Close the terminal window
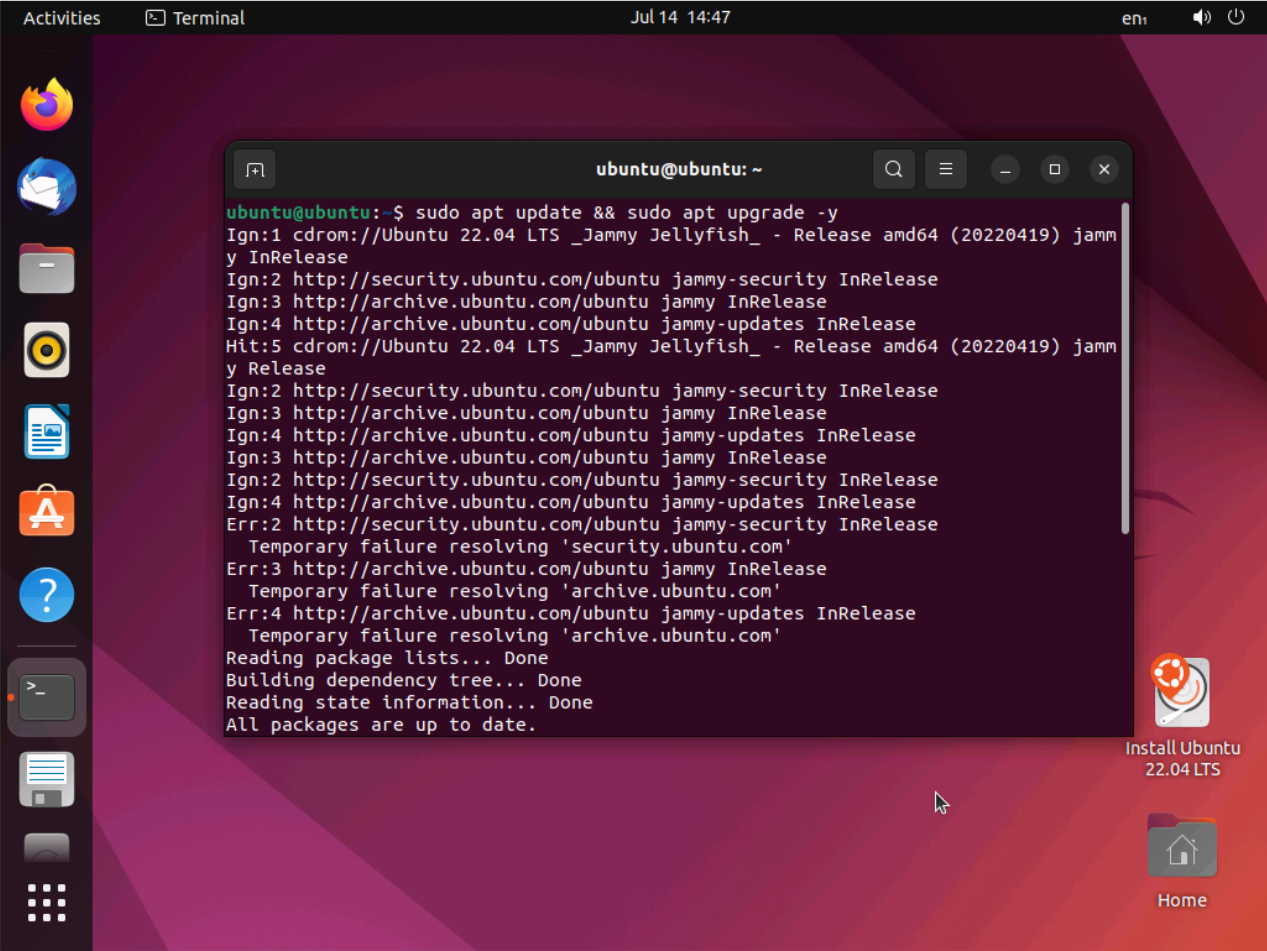The height and width of the screenshot is (951, 1267). (x=1104, y=169)
